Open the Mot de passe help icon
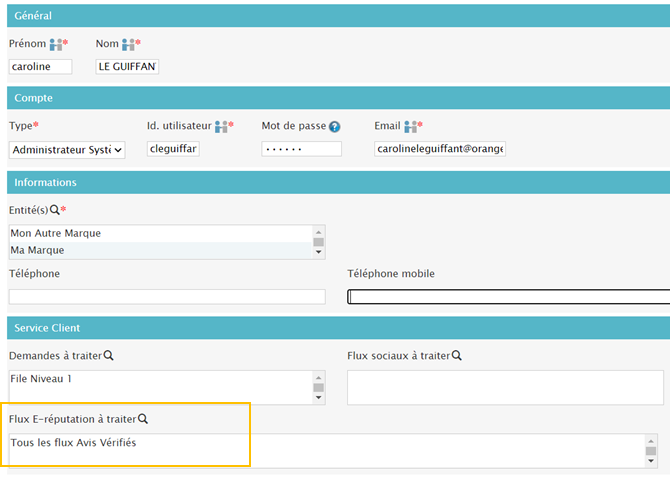Image resolution: width=670 pixels, height=477 pixels. click(335, 127)
